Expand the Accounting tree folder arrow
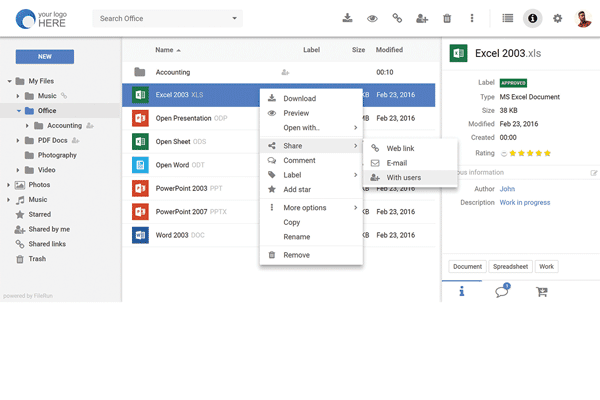This screenshot has height=400, width=600. tap(27, 126)
